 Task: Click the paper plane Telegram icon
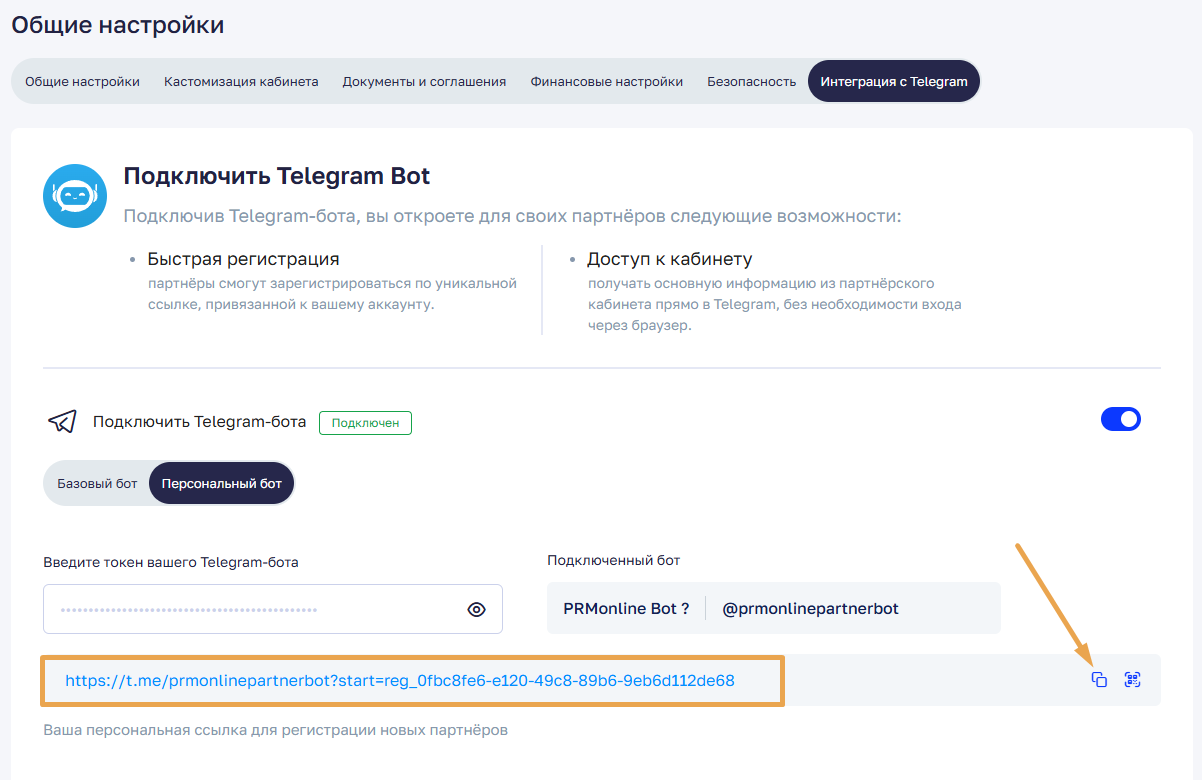62,422
